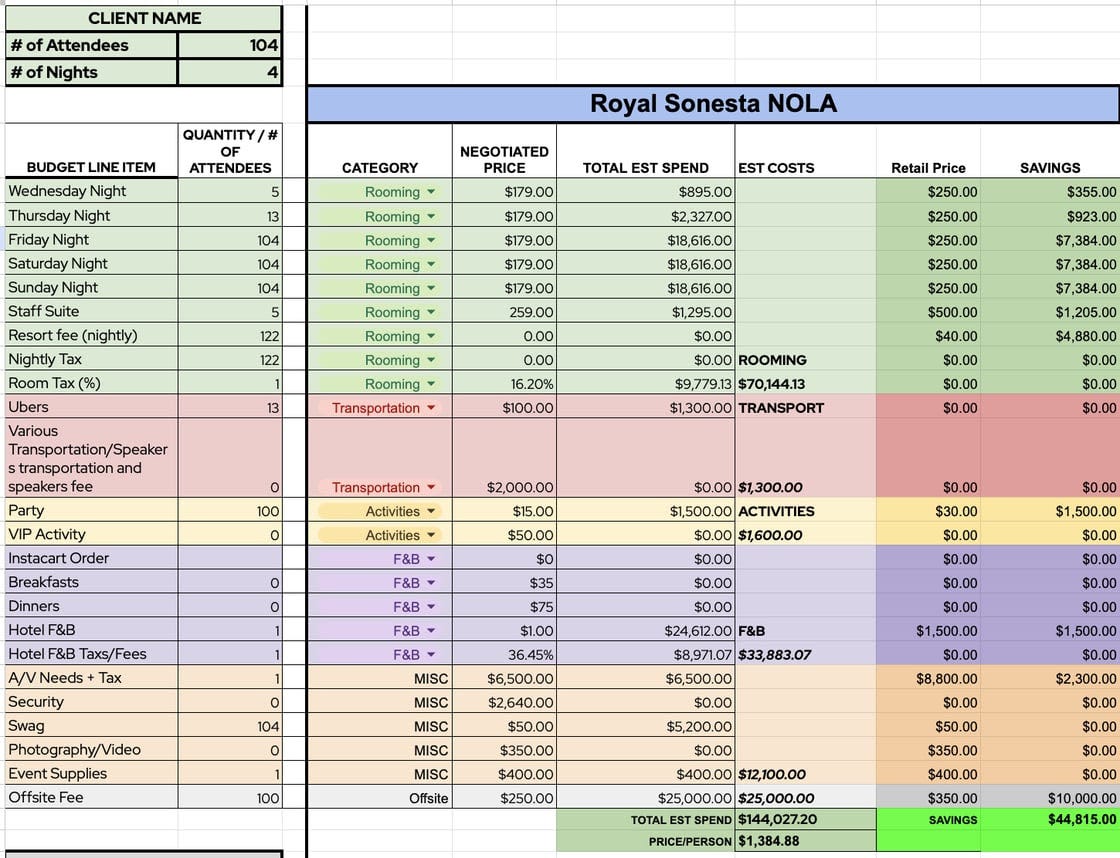
Task: Select the $9,779.13 total spend cell
Action: tap(646, 384)
